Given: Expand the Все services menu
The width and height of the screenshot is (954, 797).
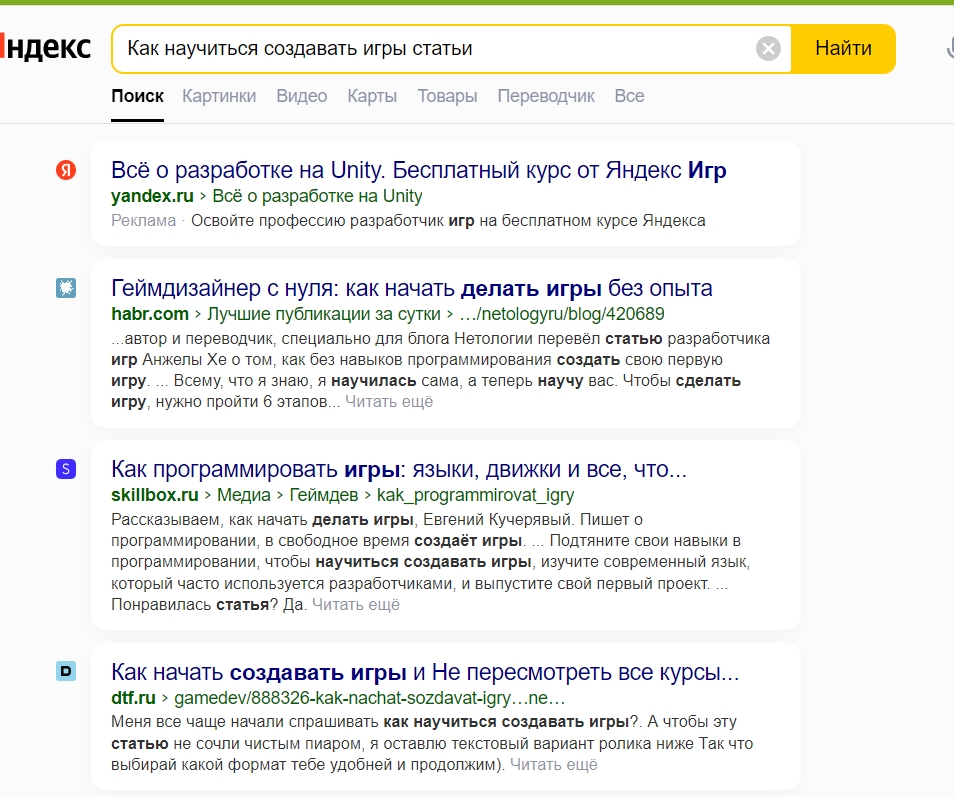Looking at the screenshot, I should [x=629, y=96].
